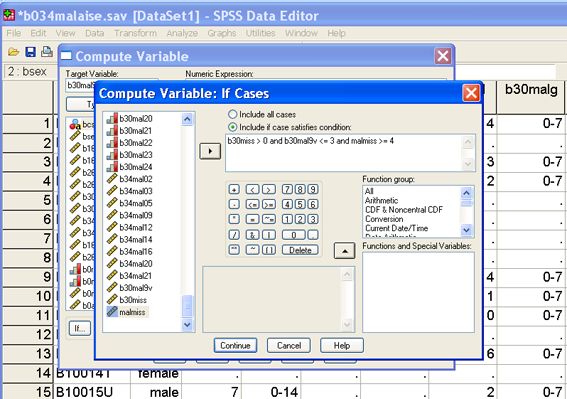Click the Open file folder toolbar icon
This screenshot has width=567, height=399.
[13, 52]
